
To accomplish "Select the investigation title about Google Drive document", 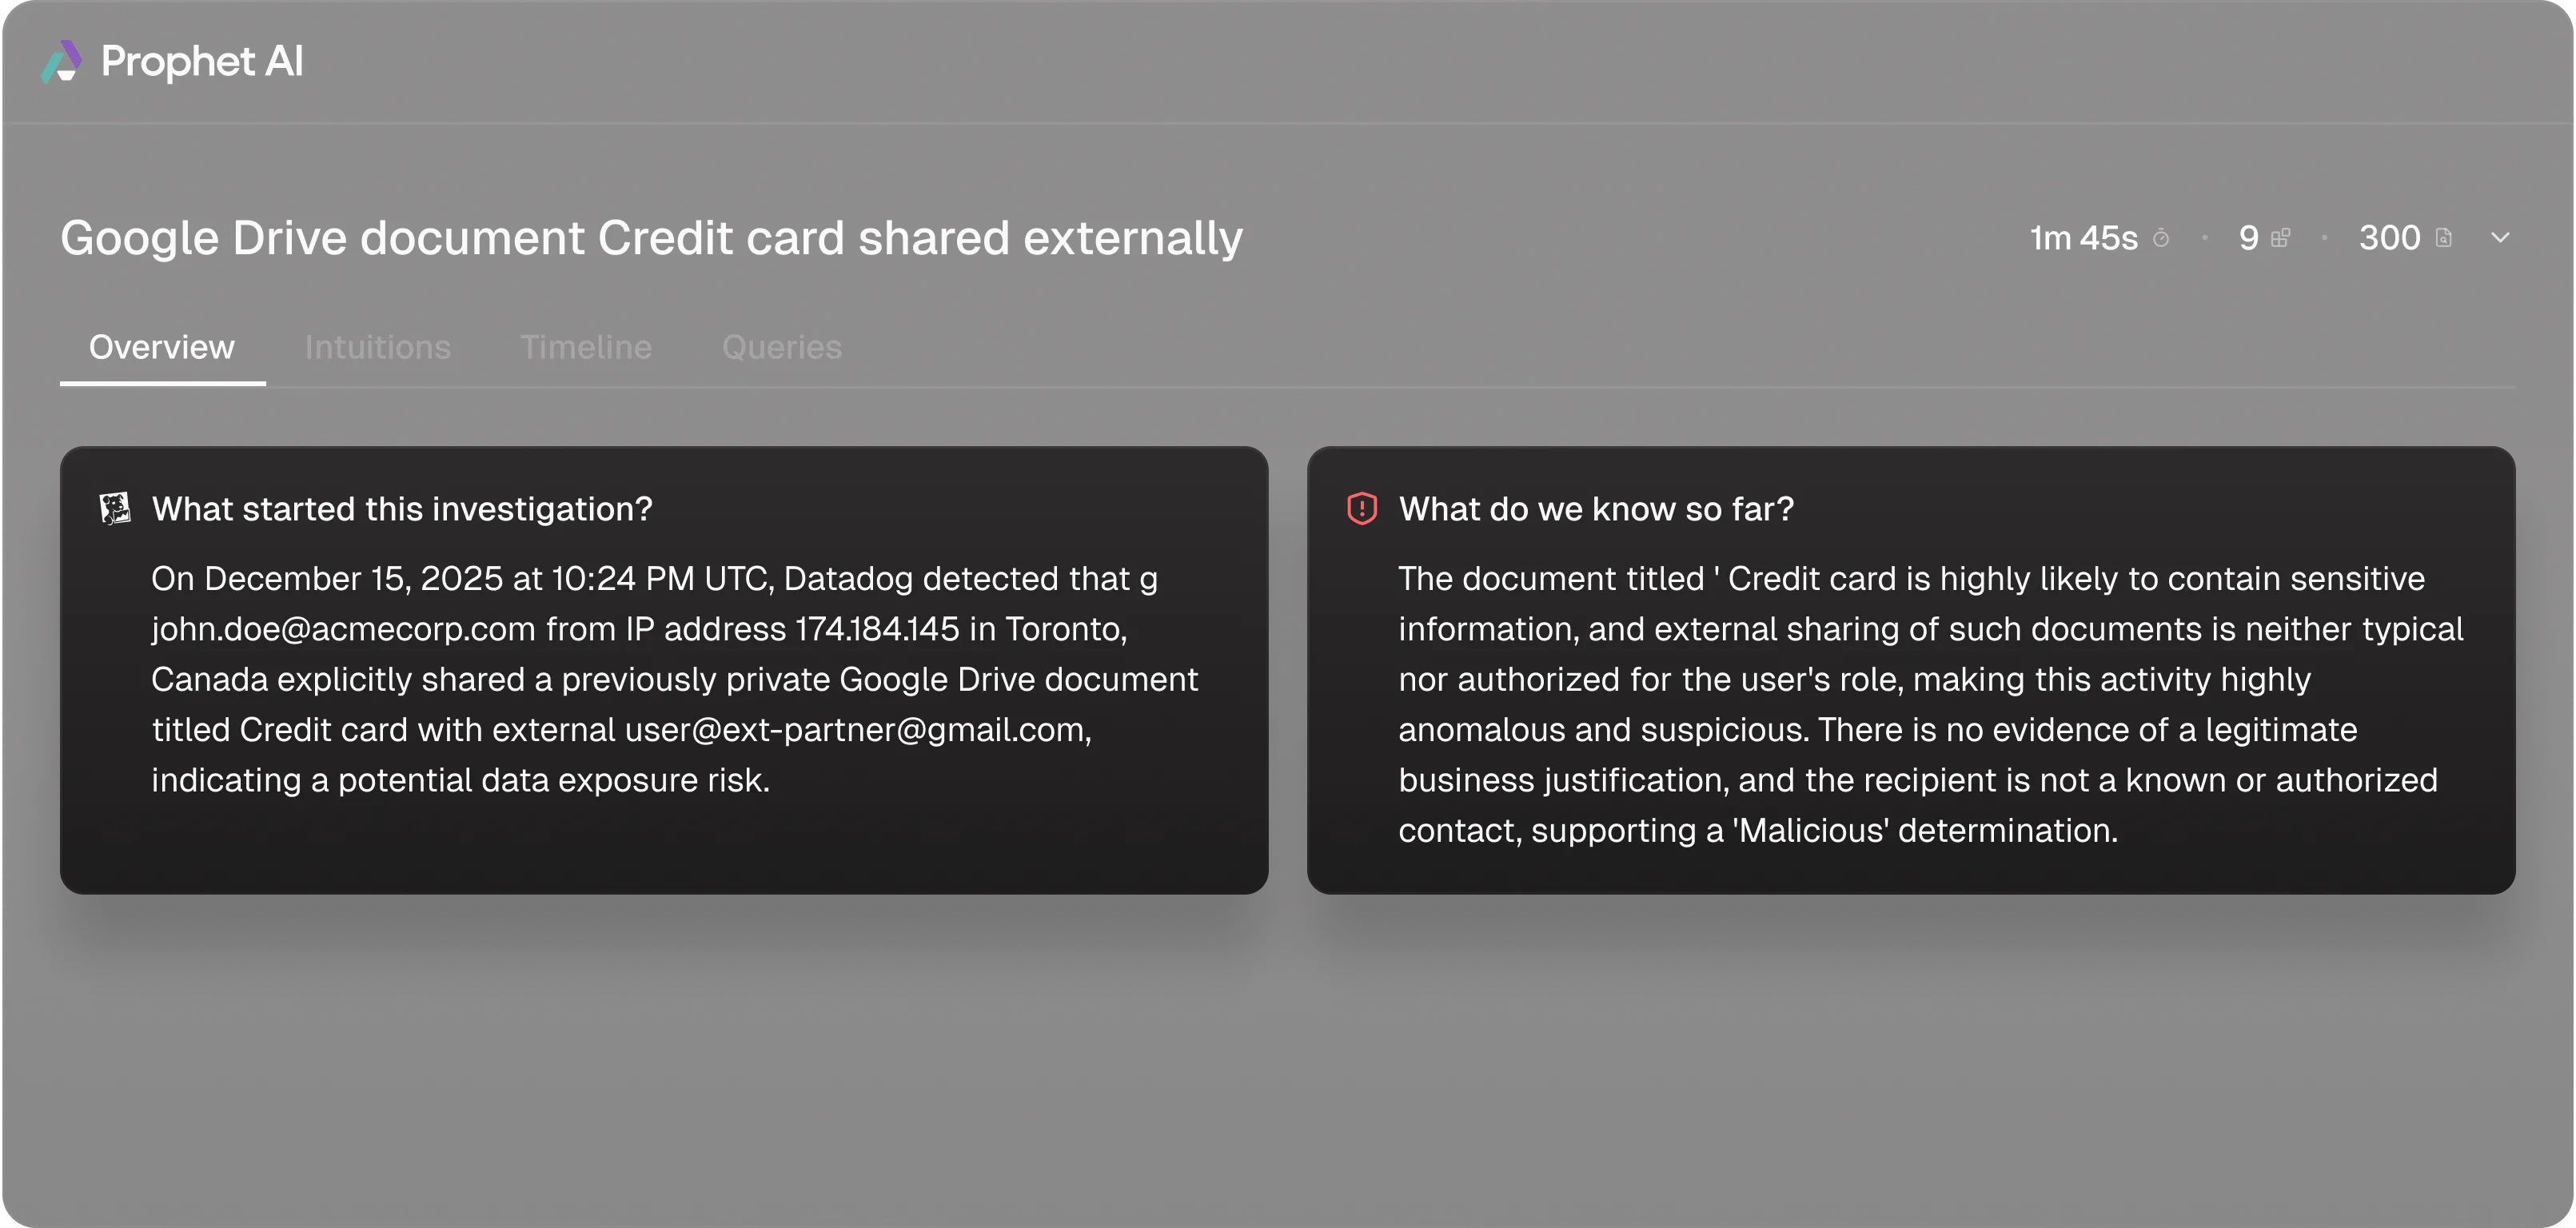I will (651, 238).
